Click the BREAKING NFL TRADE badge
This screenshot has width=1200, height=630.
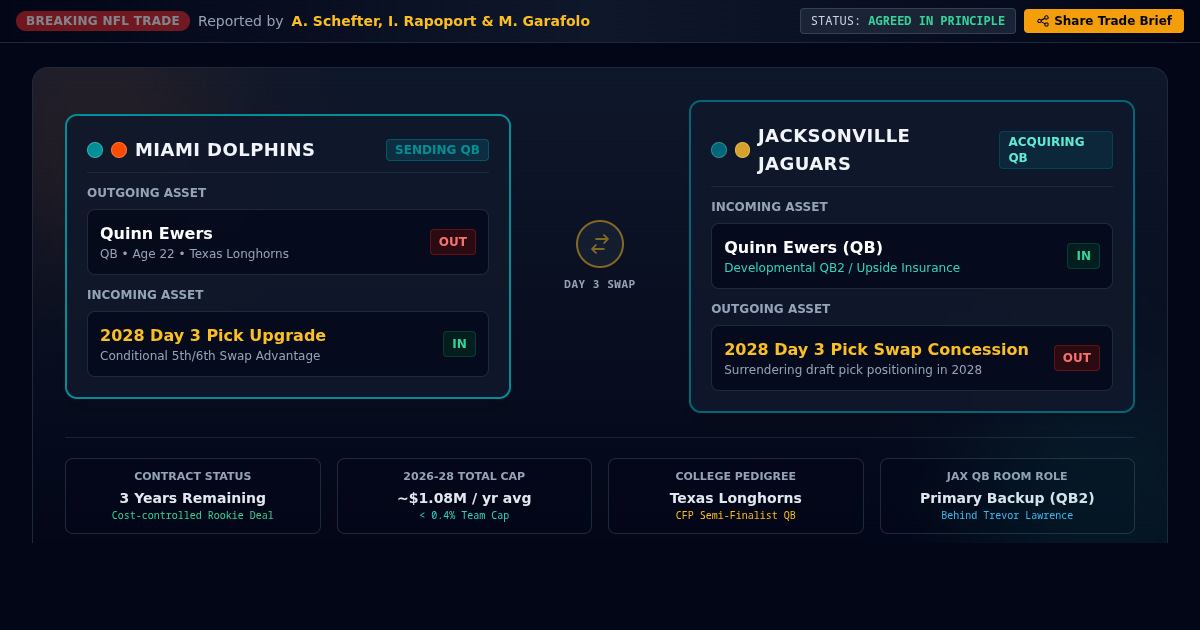[x=103, y=21]
